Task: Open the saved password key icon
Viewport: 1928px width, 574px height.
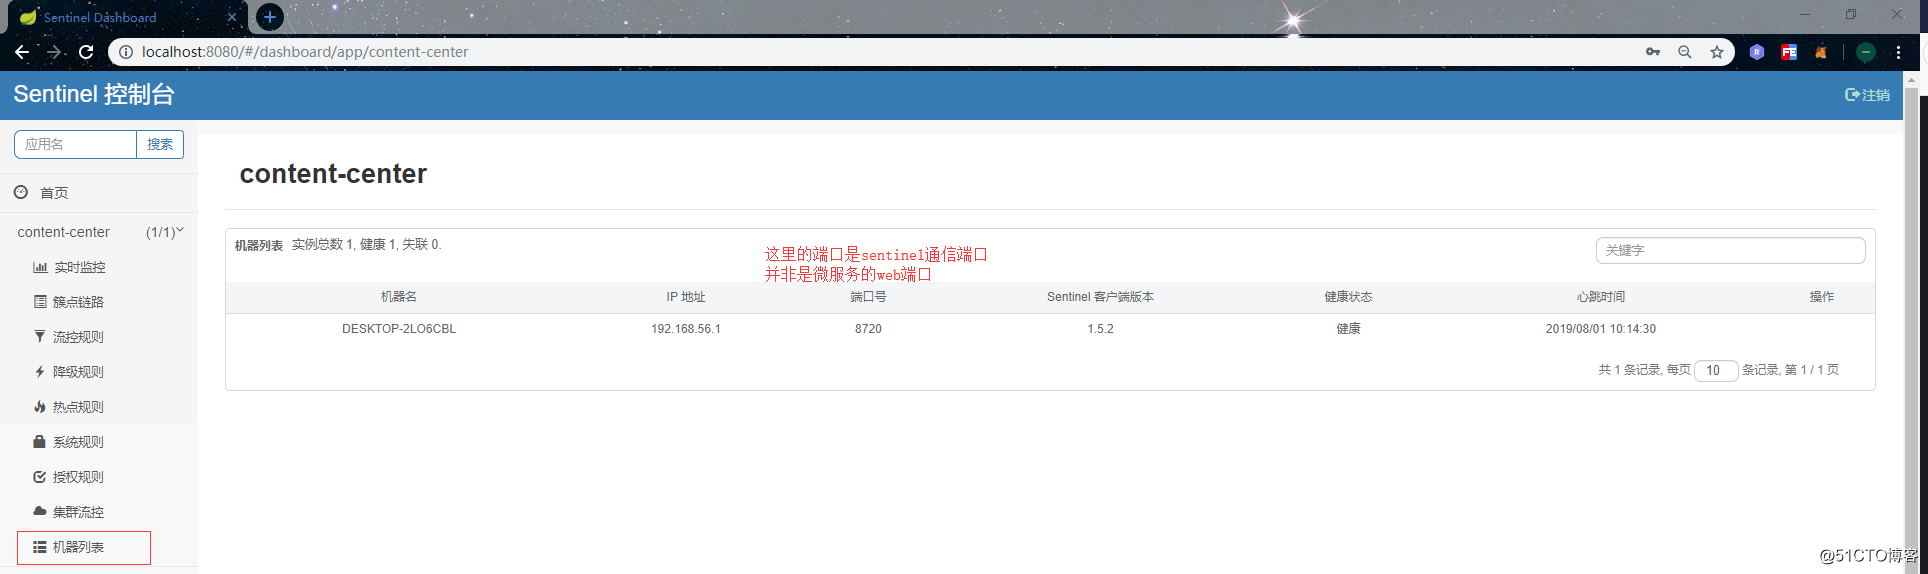Action: click(x=1653, y=52)
